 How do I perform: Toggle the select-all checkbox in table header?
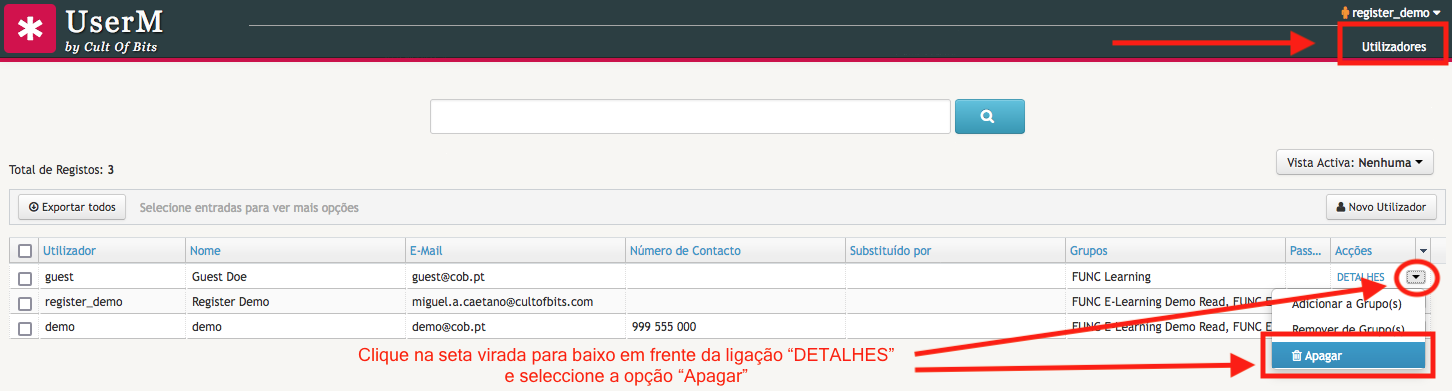pyautogui.click(x=25, y=251)
